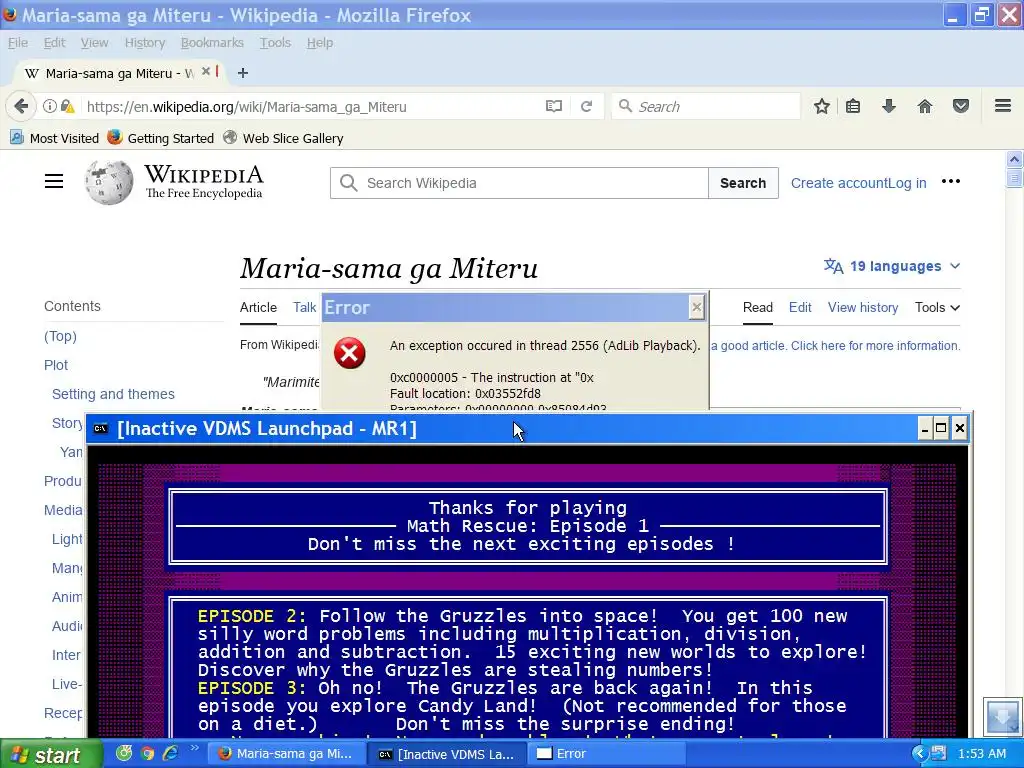
Task: Close the Error dialog with X
Action: [697, 307]
